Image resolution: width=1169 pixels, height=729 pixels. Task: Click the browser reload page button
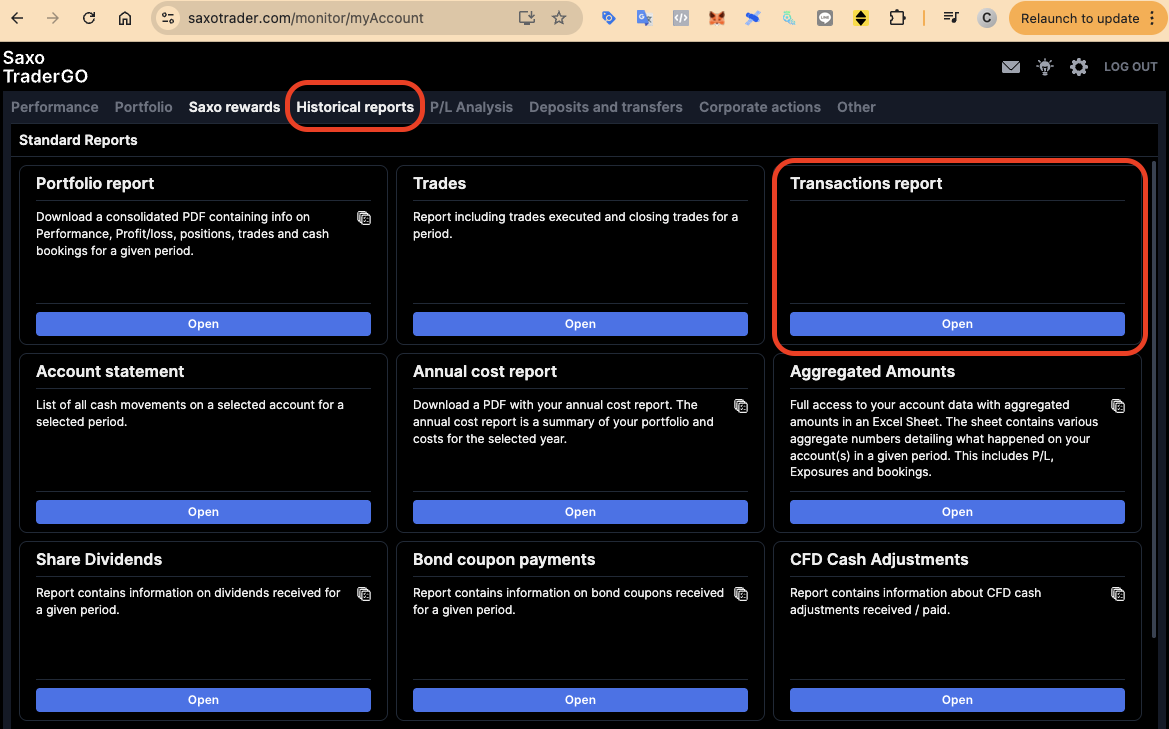click(89, 18)
